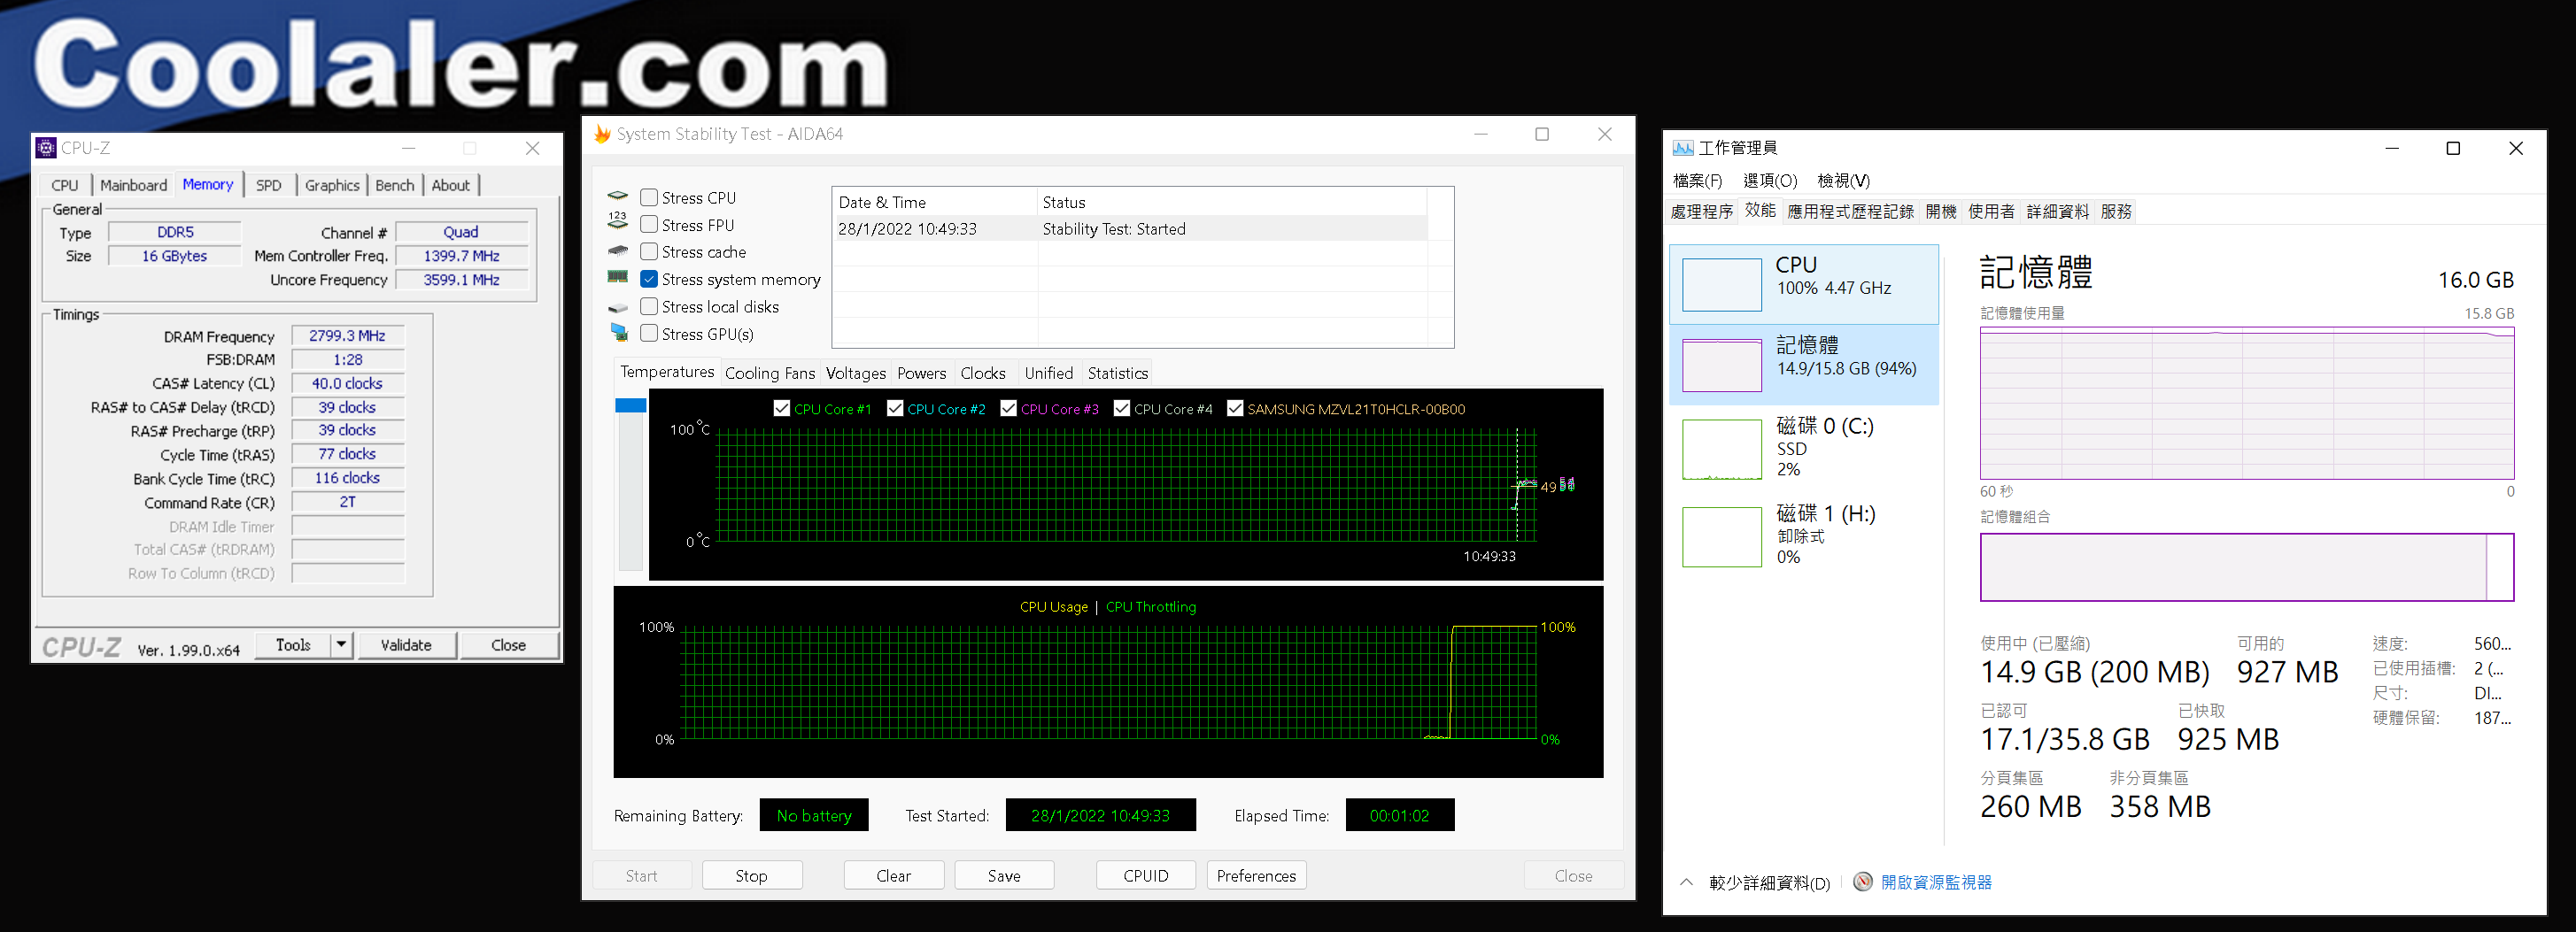Collapse details with the 較少詳細資料 chevron

click(x=1686, y=882)
